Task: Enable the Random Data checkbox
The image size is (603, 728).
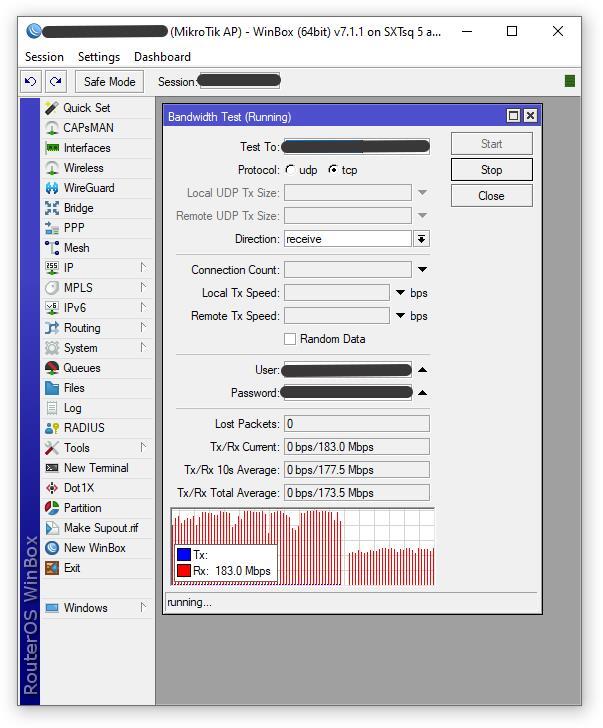Action: pyautogui.click(x=290, y=339)
